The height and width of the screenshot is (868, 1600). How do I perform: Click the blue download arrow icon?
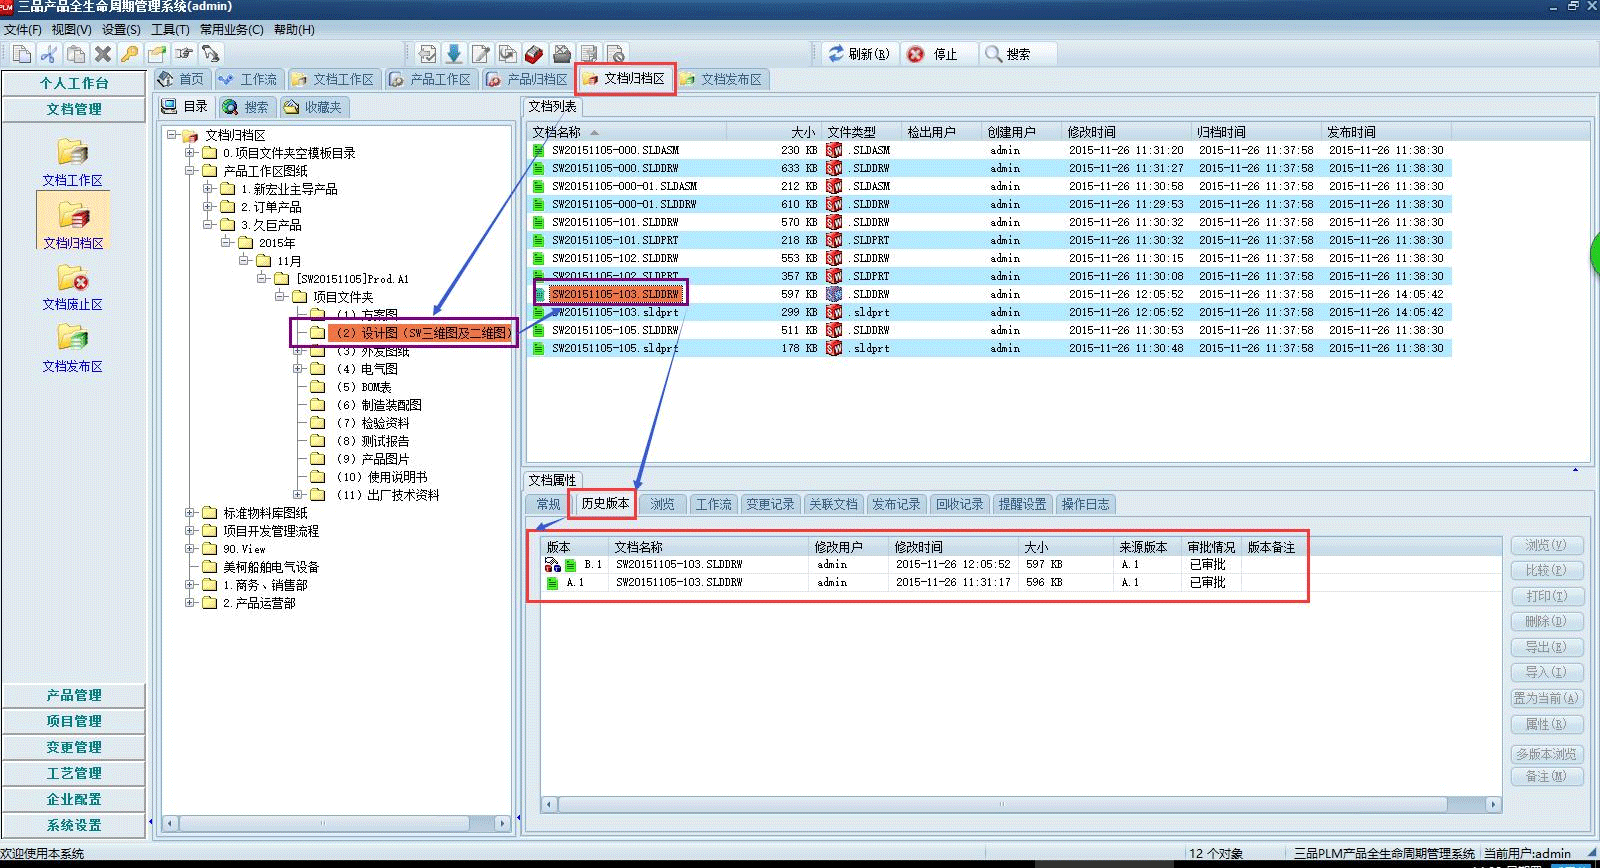(454, 54)
